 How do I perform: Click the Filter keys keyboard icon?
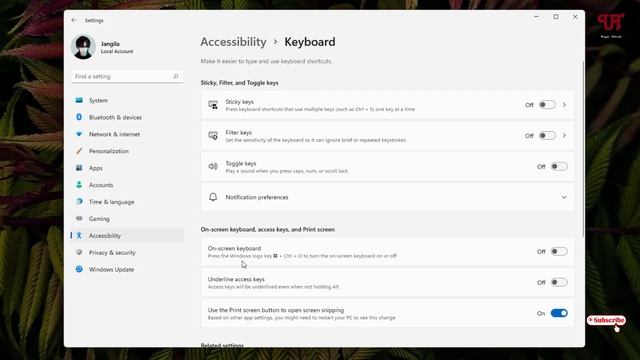[x=213, y=136]
